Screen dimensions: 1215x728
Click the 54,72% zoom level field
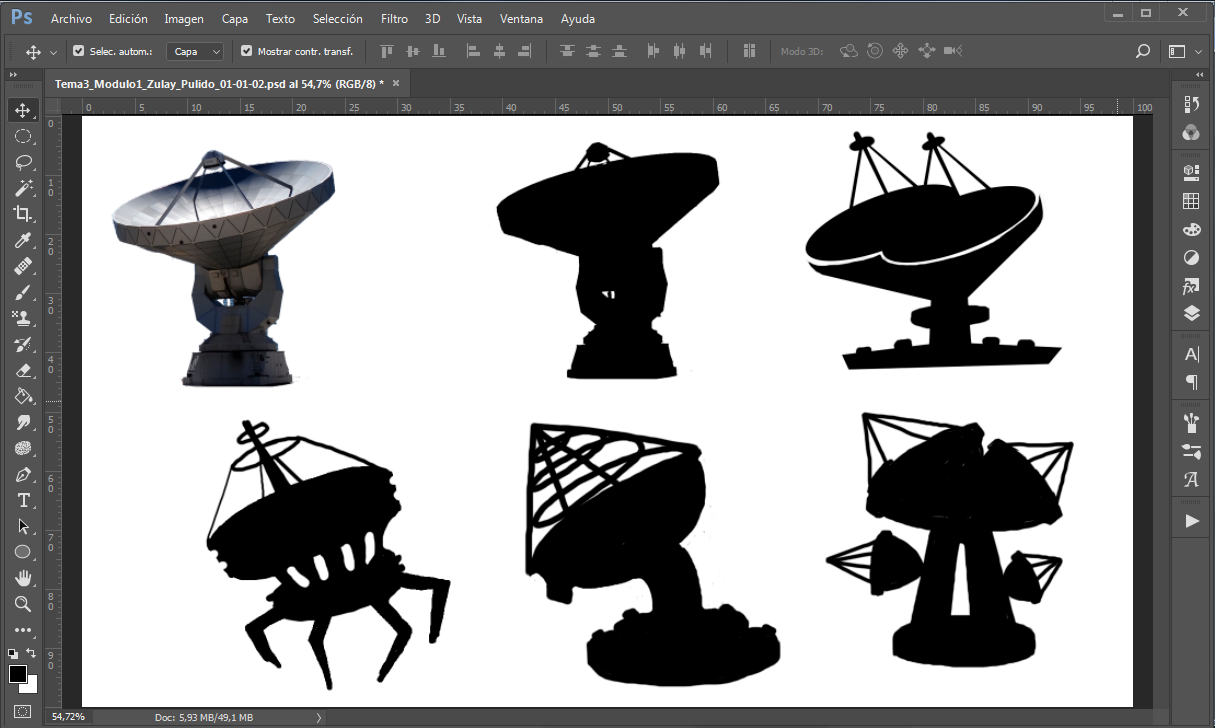point(69,717)
